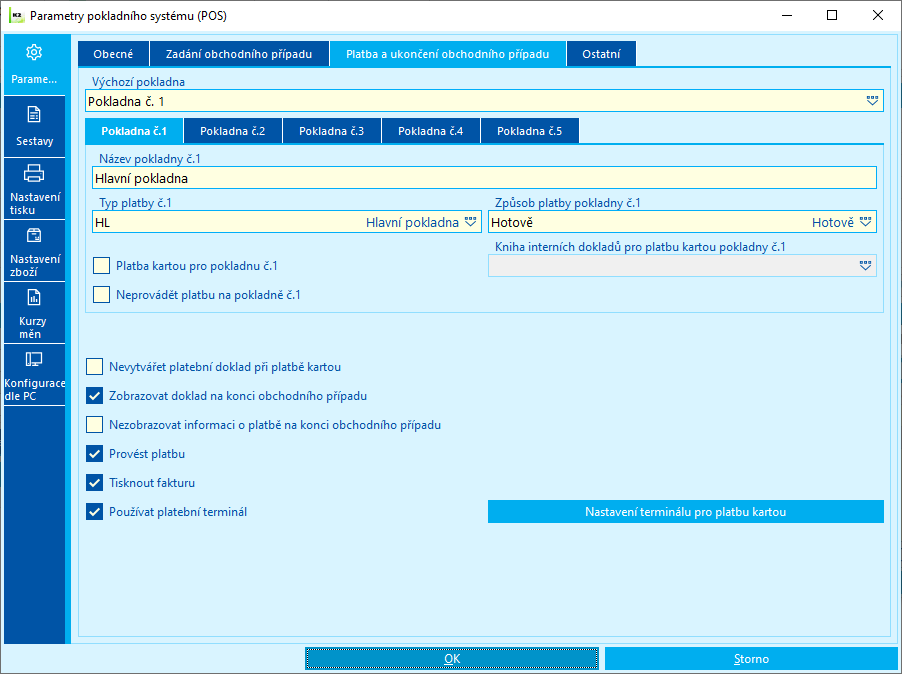Click the Provést platbu label text
This screenshot has width=902, height=674.
click(x=147, y=454)
